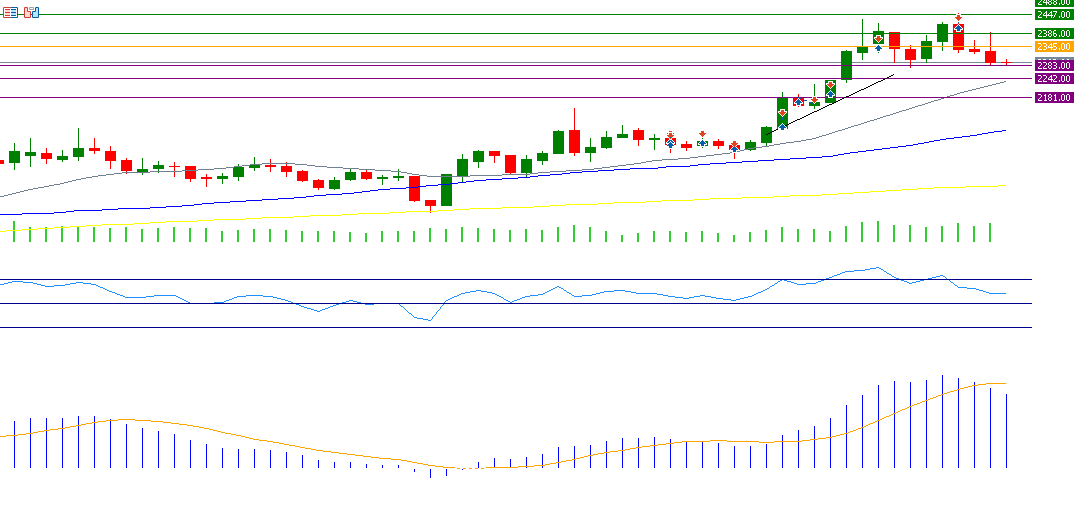The width and height of the screenshot is (1080, 505).
Task: Click the trade arrows on the small green candle at the 2181 line
Action: click(x=814, y=101)
